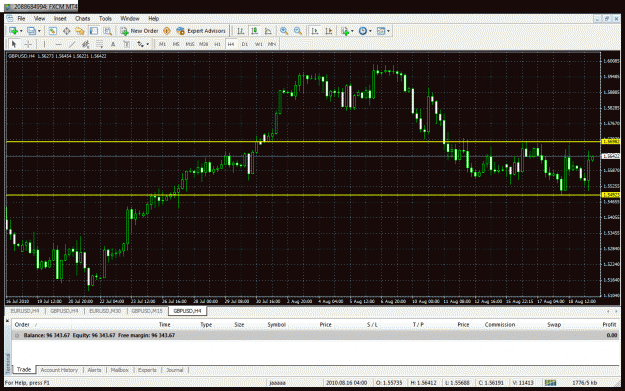The width and height of the screenshot is (625, 391).
Task: Toggle the Terminal panel icon
Action: click(94, 31)
